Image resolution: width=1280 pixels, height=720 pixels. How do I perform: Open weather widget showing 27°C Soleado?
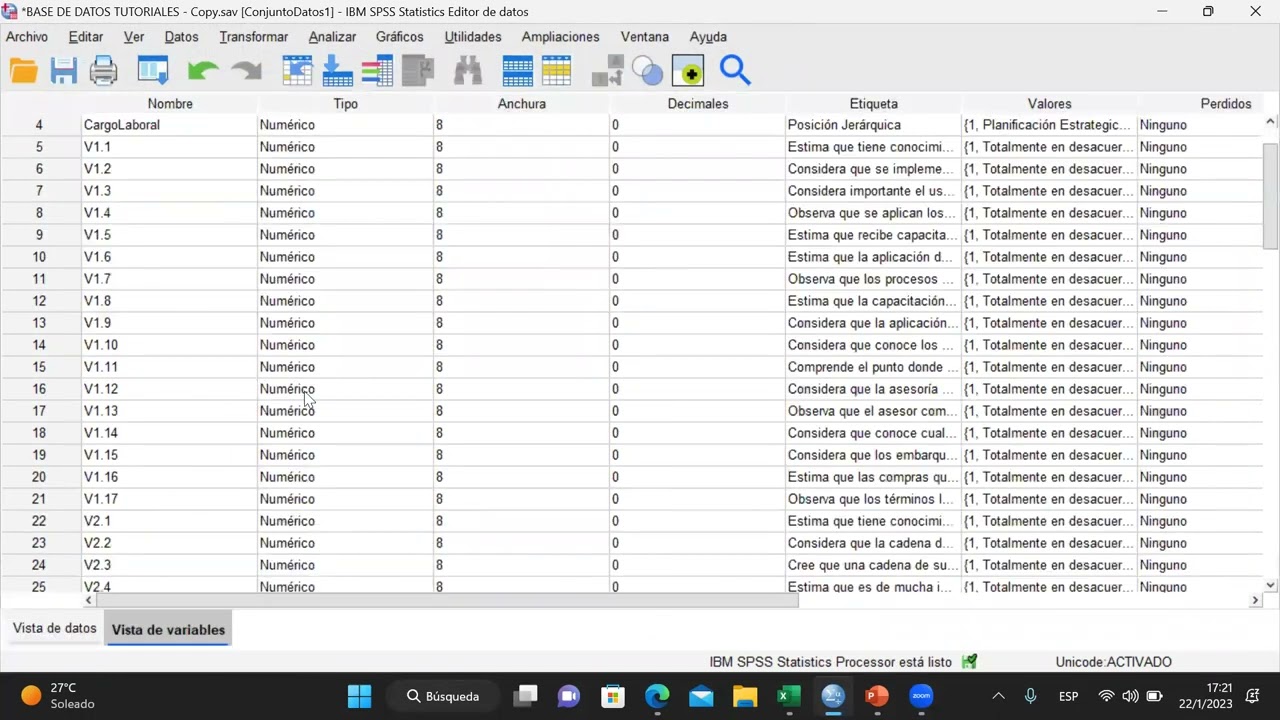click(58, 696)
